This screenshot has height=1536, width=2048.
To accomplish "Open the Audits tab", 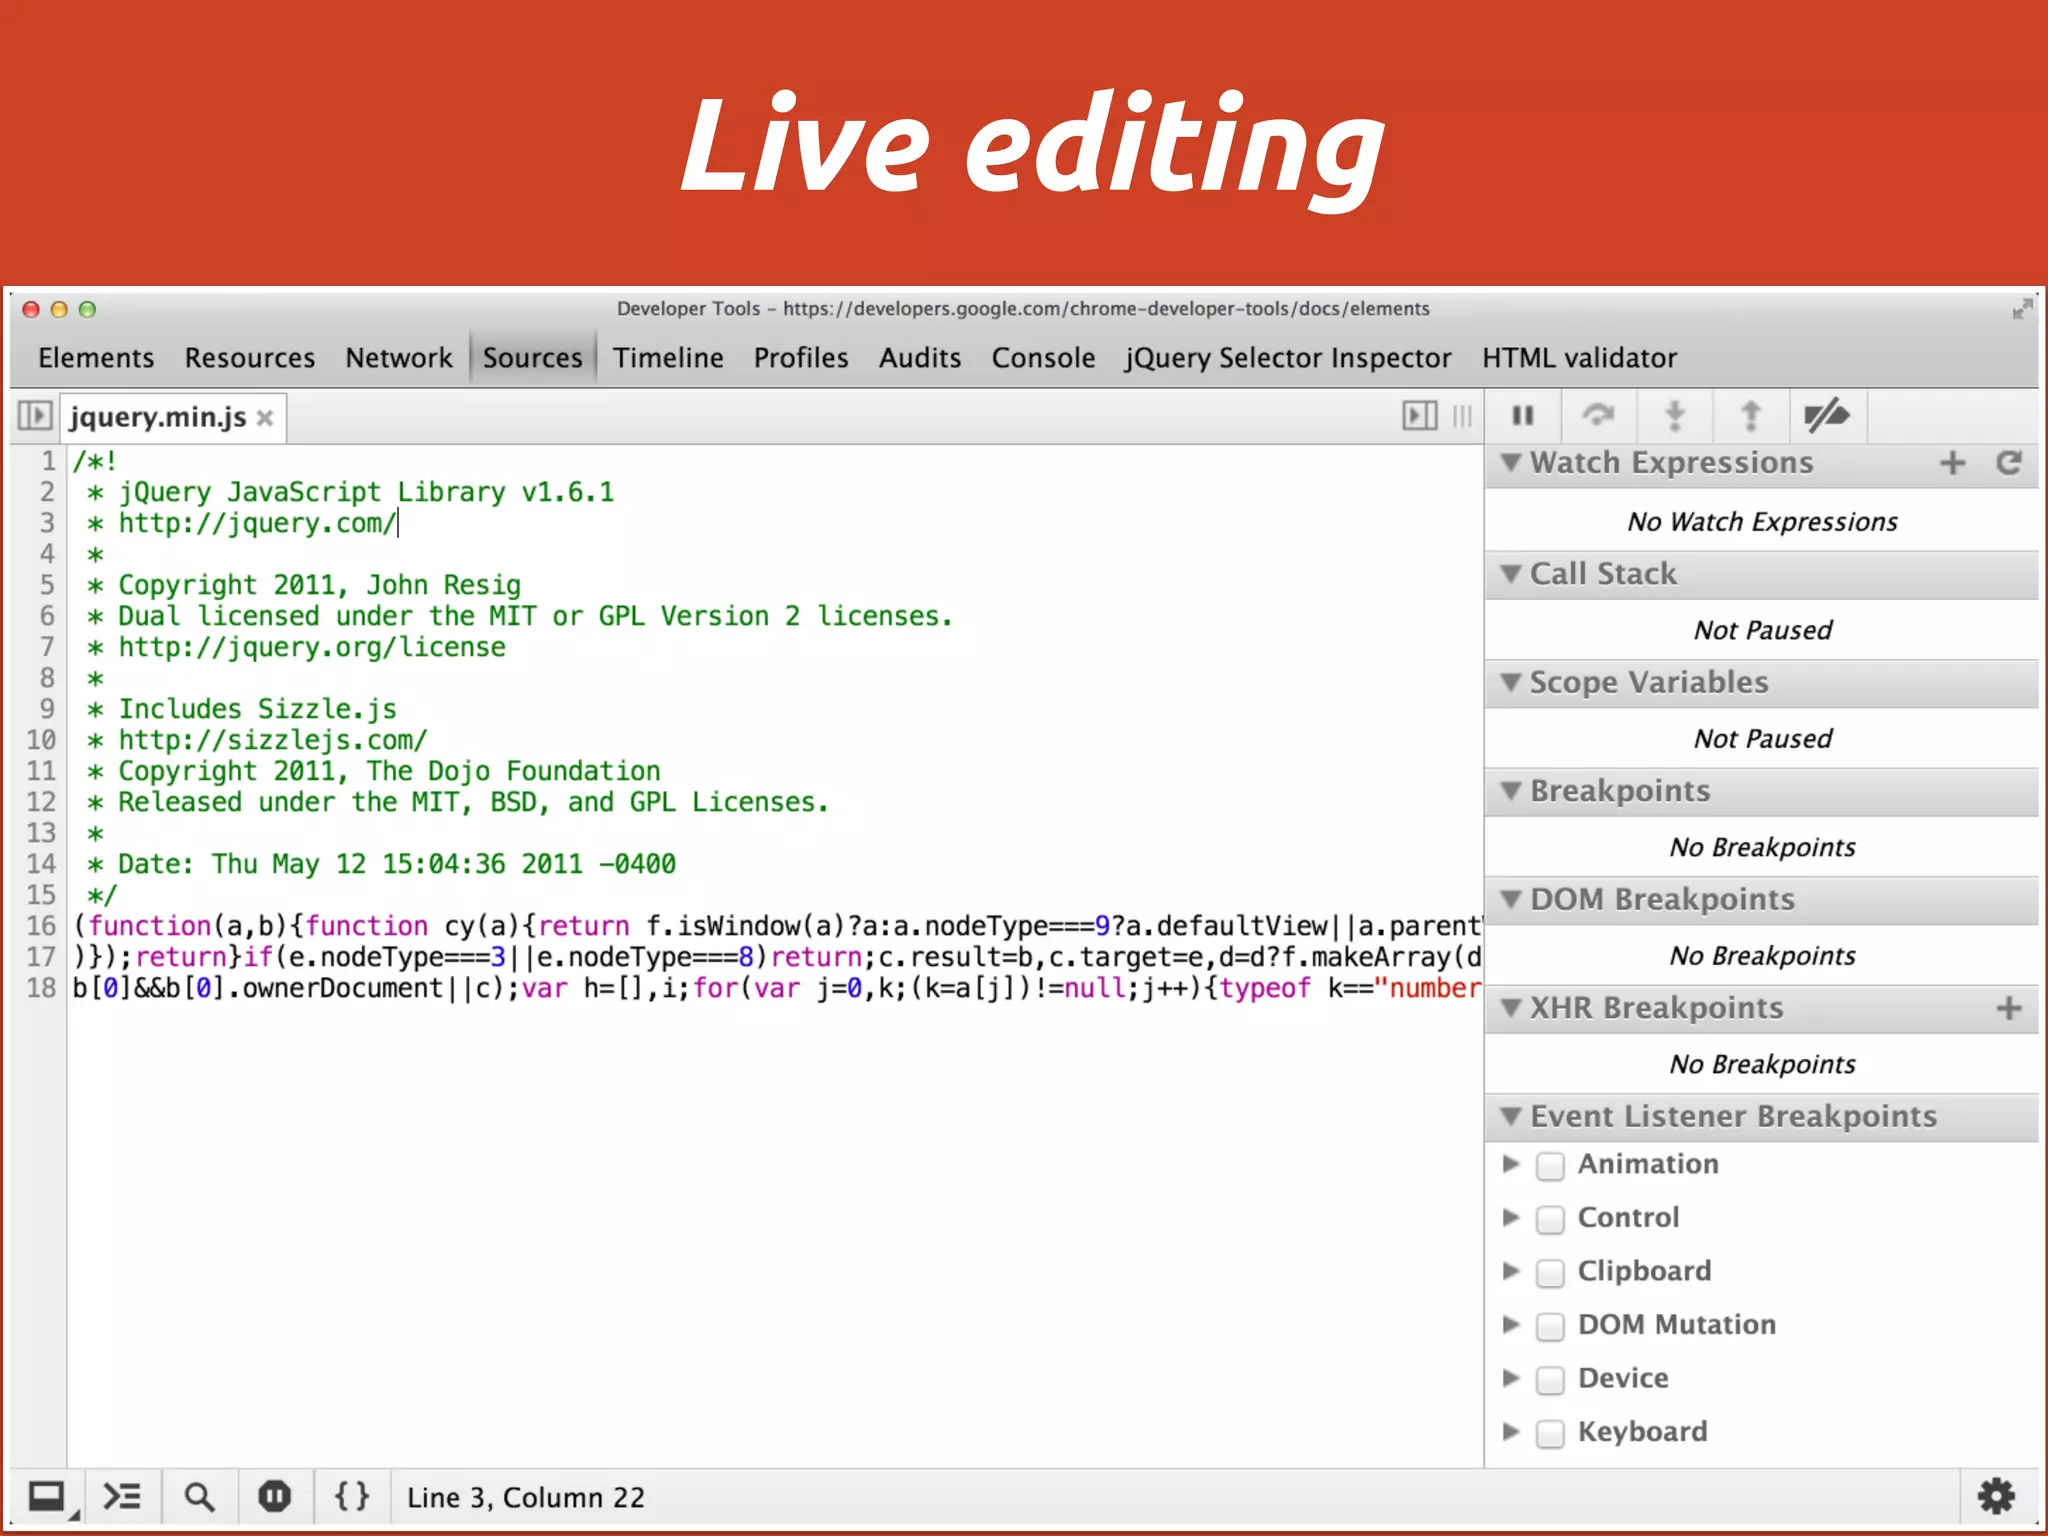I will [920, 358].
